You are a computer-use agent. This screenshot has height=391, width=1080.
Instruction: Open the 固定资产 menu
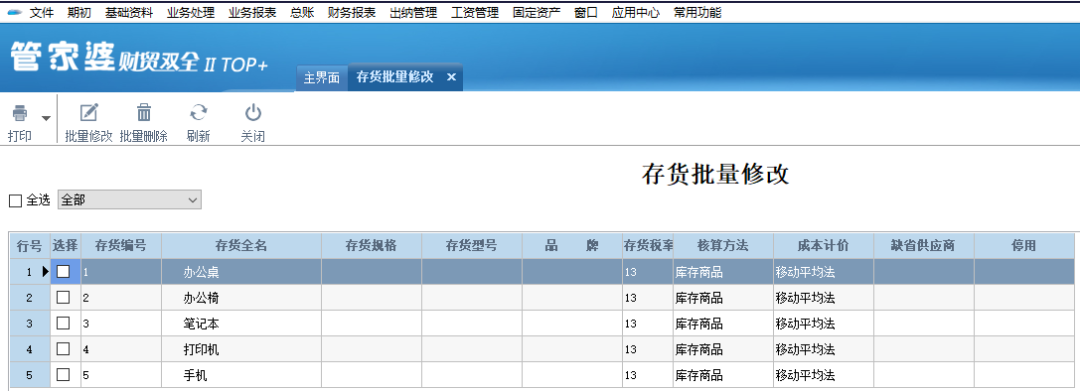(537, 12)
